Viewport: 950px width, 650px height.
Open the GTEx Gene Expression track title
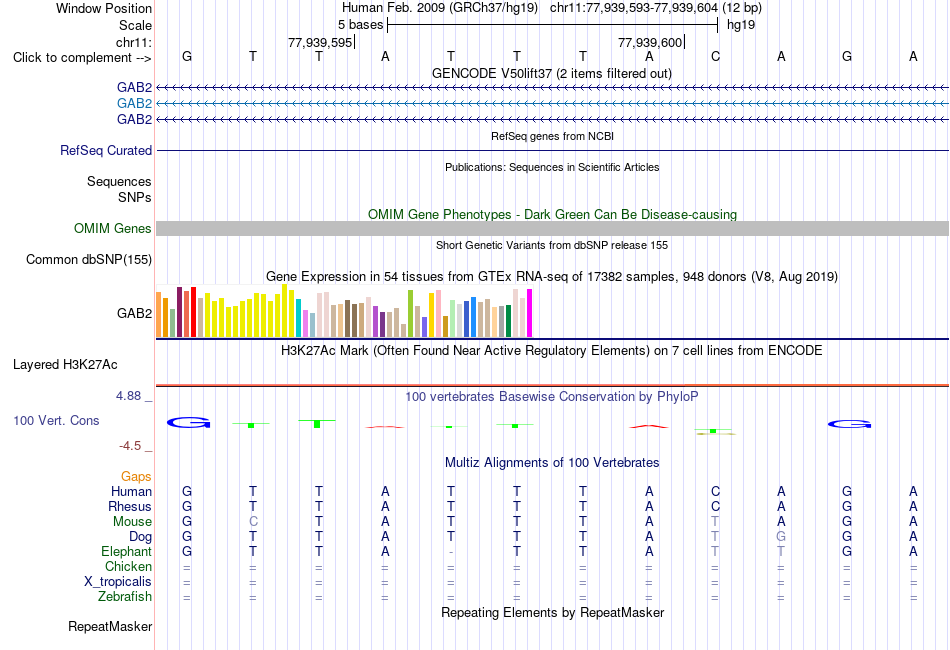click(x=552, y=277)
